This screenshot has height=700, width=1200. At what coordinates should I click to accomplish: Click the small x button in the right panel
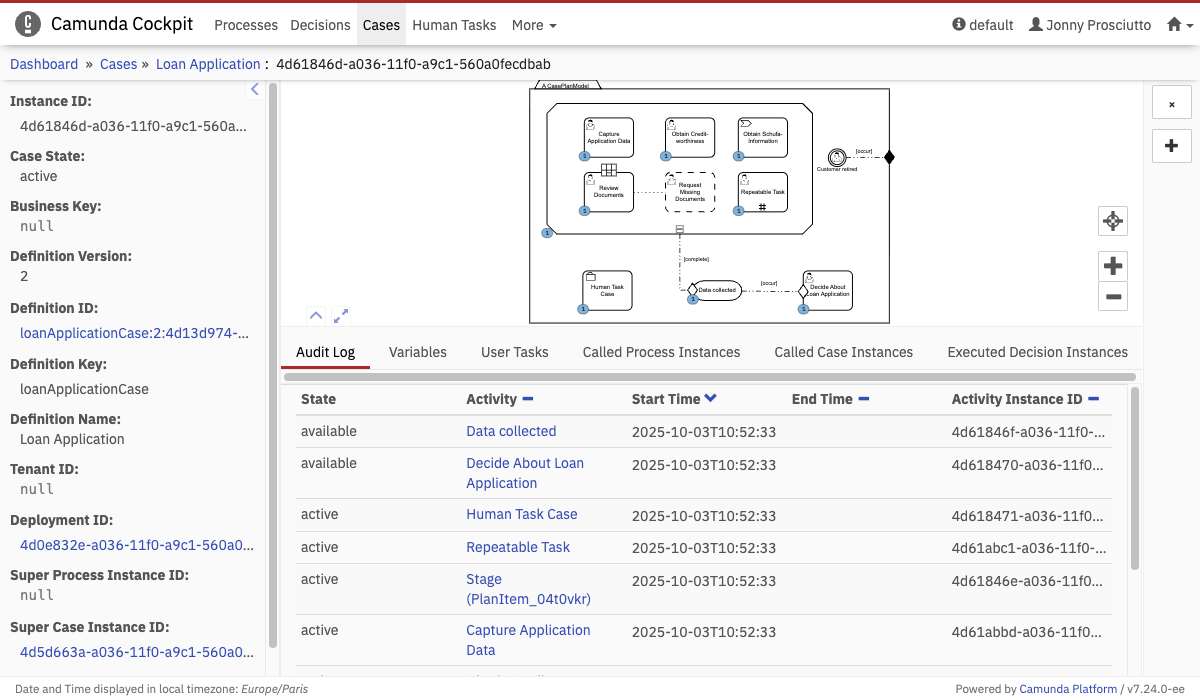pyautogui.click(x=1171, y=104)
